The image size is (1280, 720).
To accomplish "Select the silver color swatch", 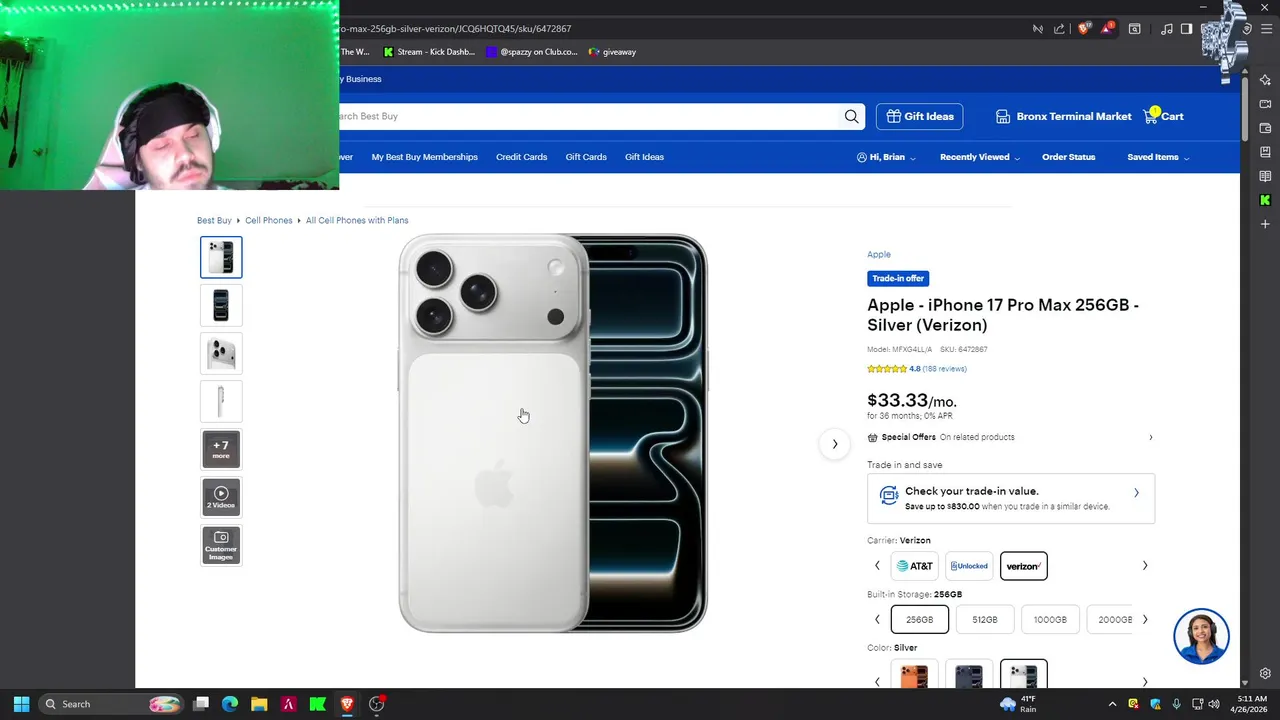I will coord(1024,673).
